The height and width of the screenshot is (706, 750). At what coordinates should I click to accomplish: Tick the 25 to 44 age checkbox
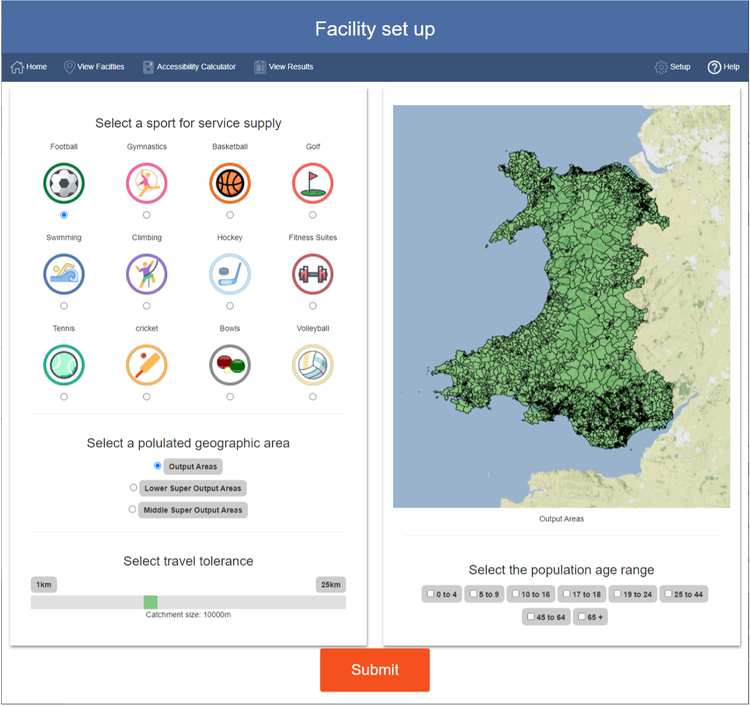tap(668, 594)
